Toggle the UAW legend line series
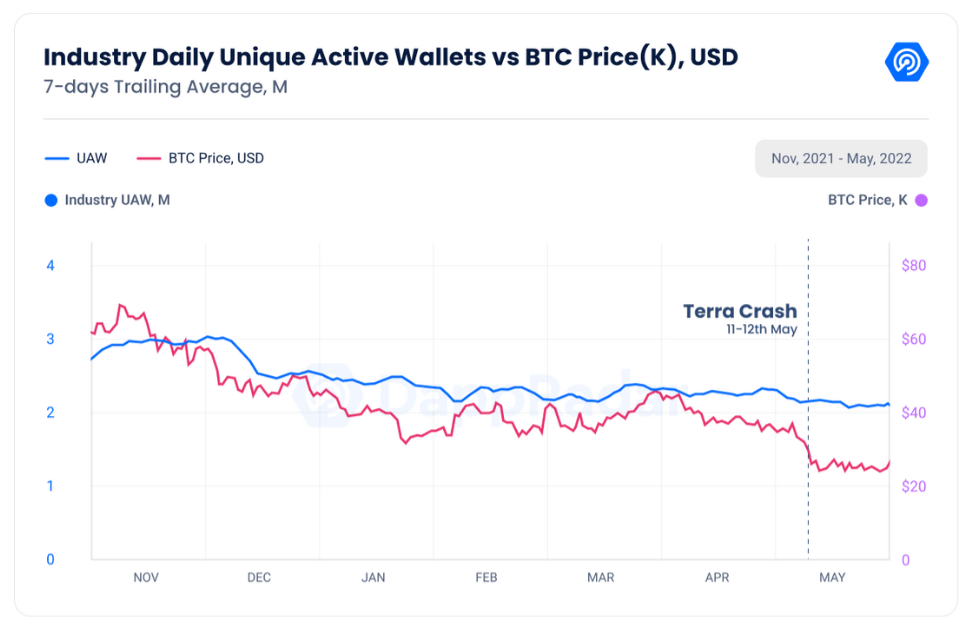The image size is (963, 628). click(76, 158)
